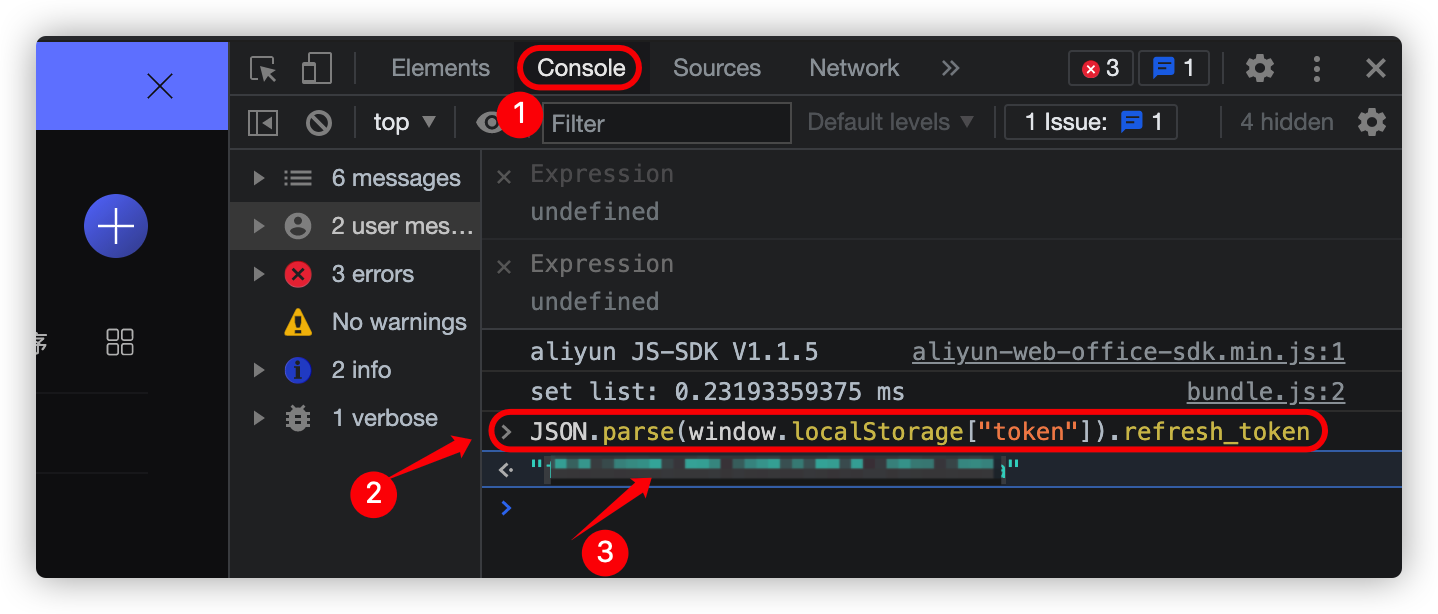The height and width of the screenshot is (614, 1438).
Task: Click the blue messages count badge
Action: coord(1173,68)
